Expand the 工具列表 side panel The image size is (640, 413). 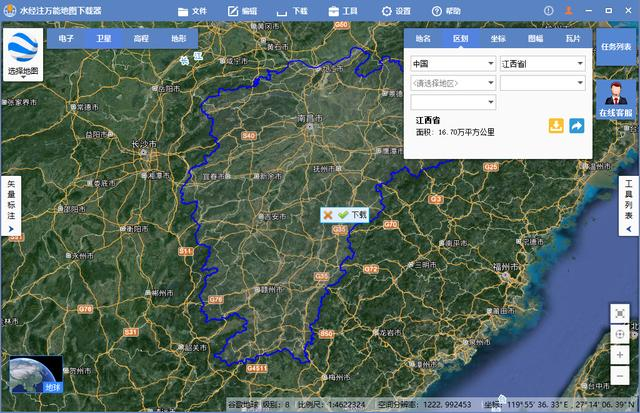pos(629,206)
